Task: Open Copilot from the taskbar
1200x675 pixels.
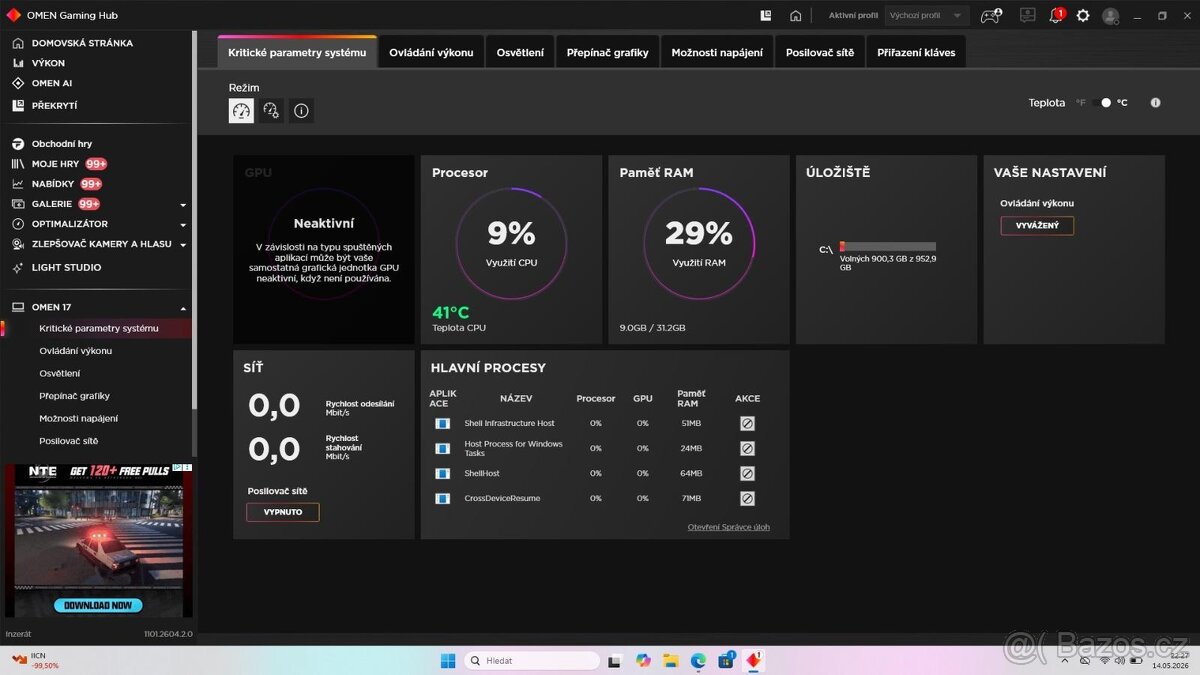Action: 642,660
